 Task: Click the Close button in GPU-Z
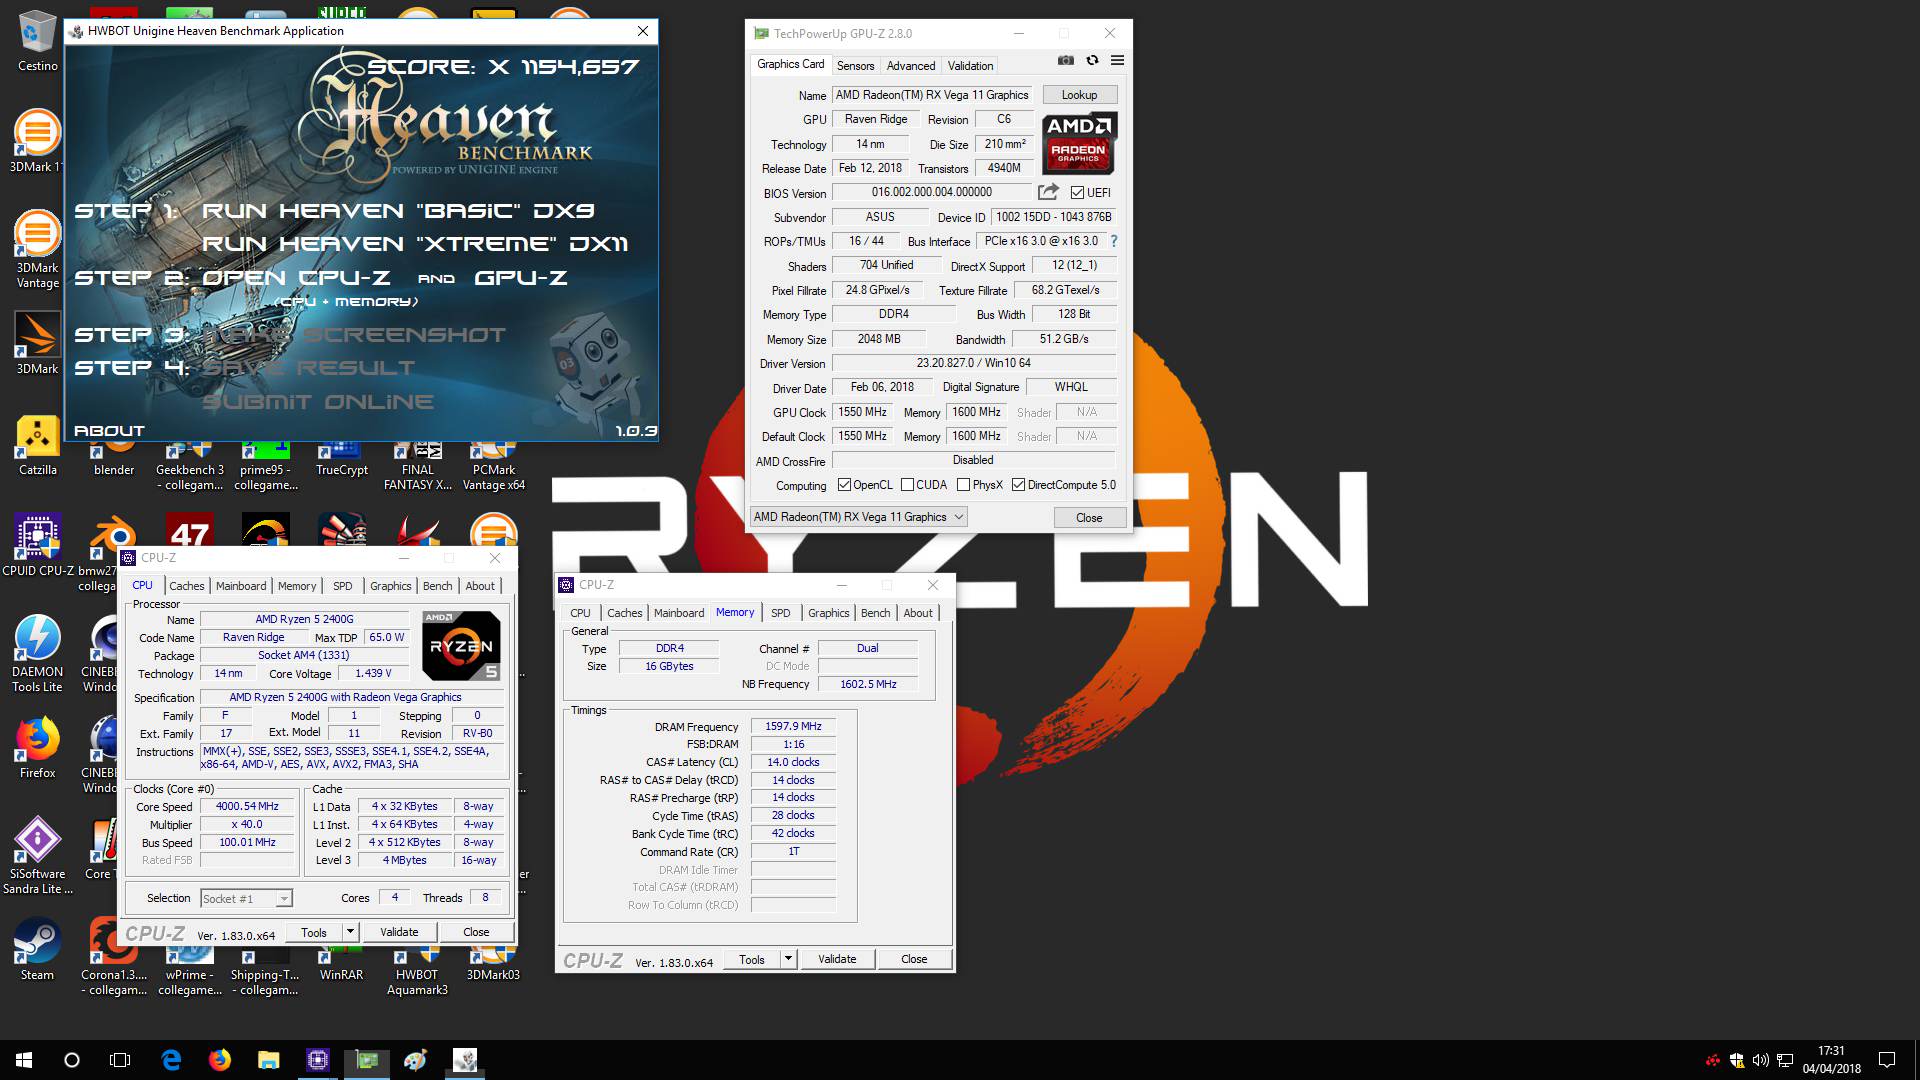pos(1089,518)
